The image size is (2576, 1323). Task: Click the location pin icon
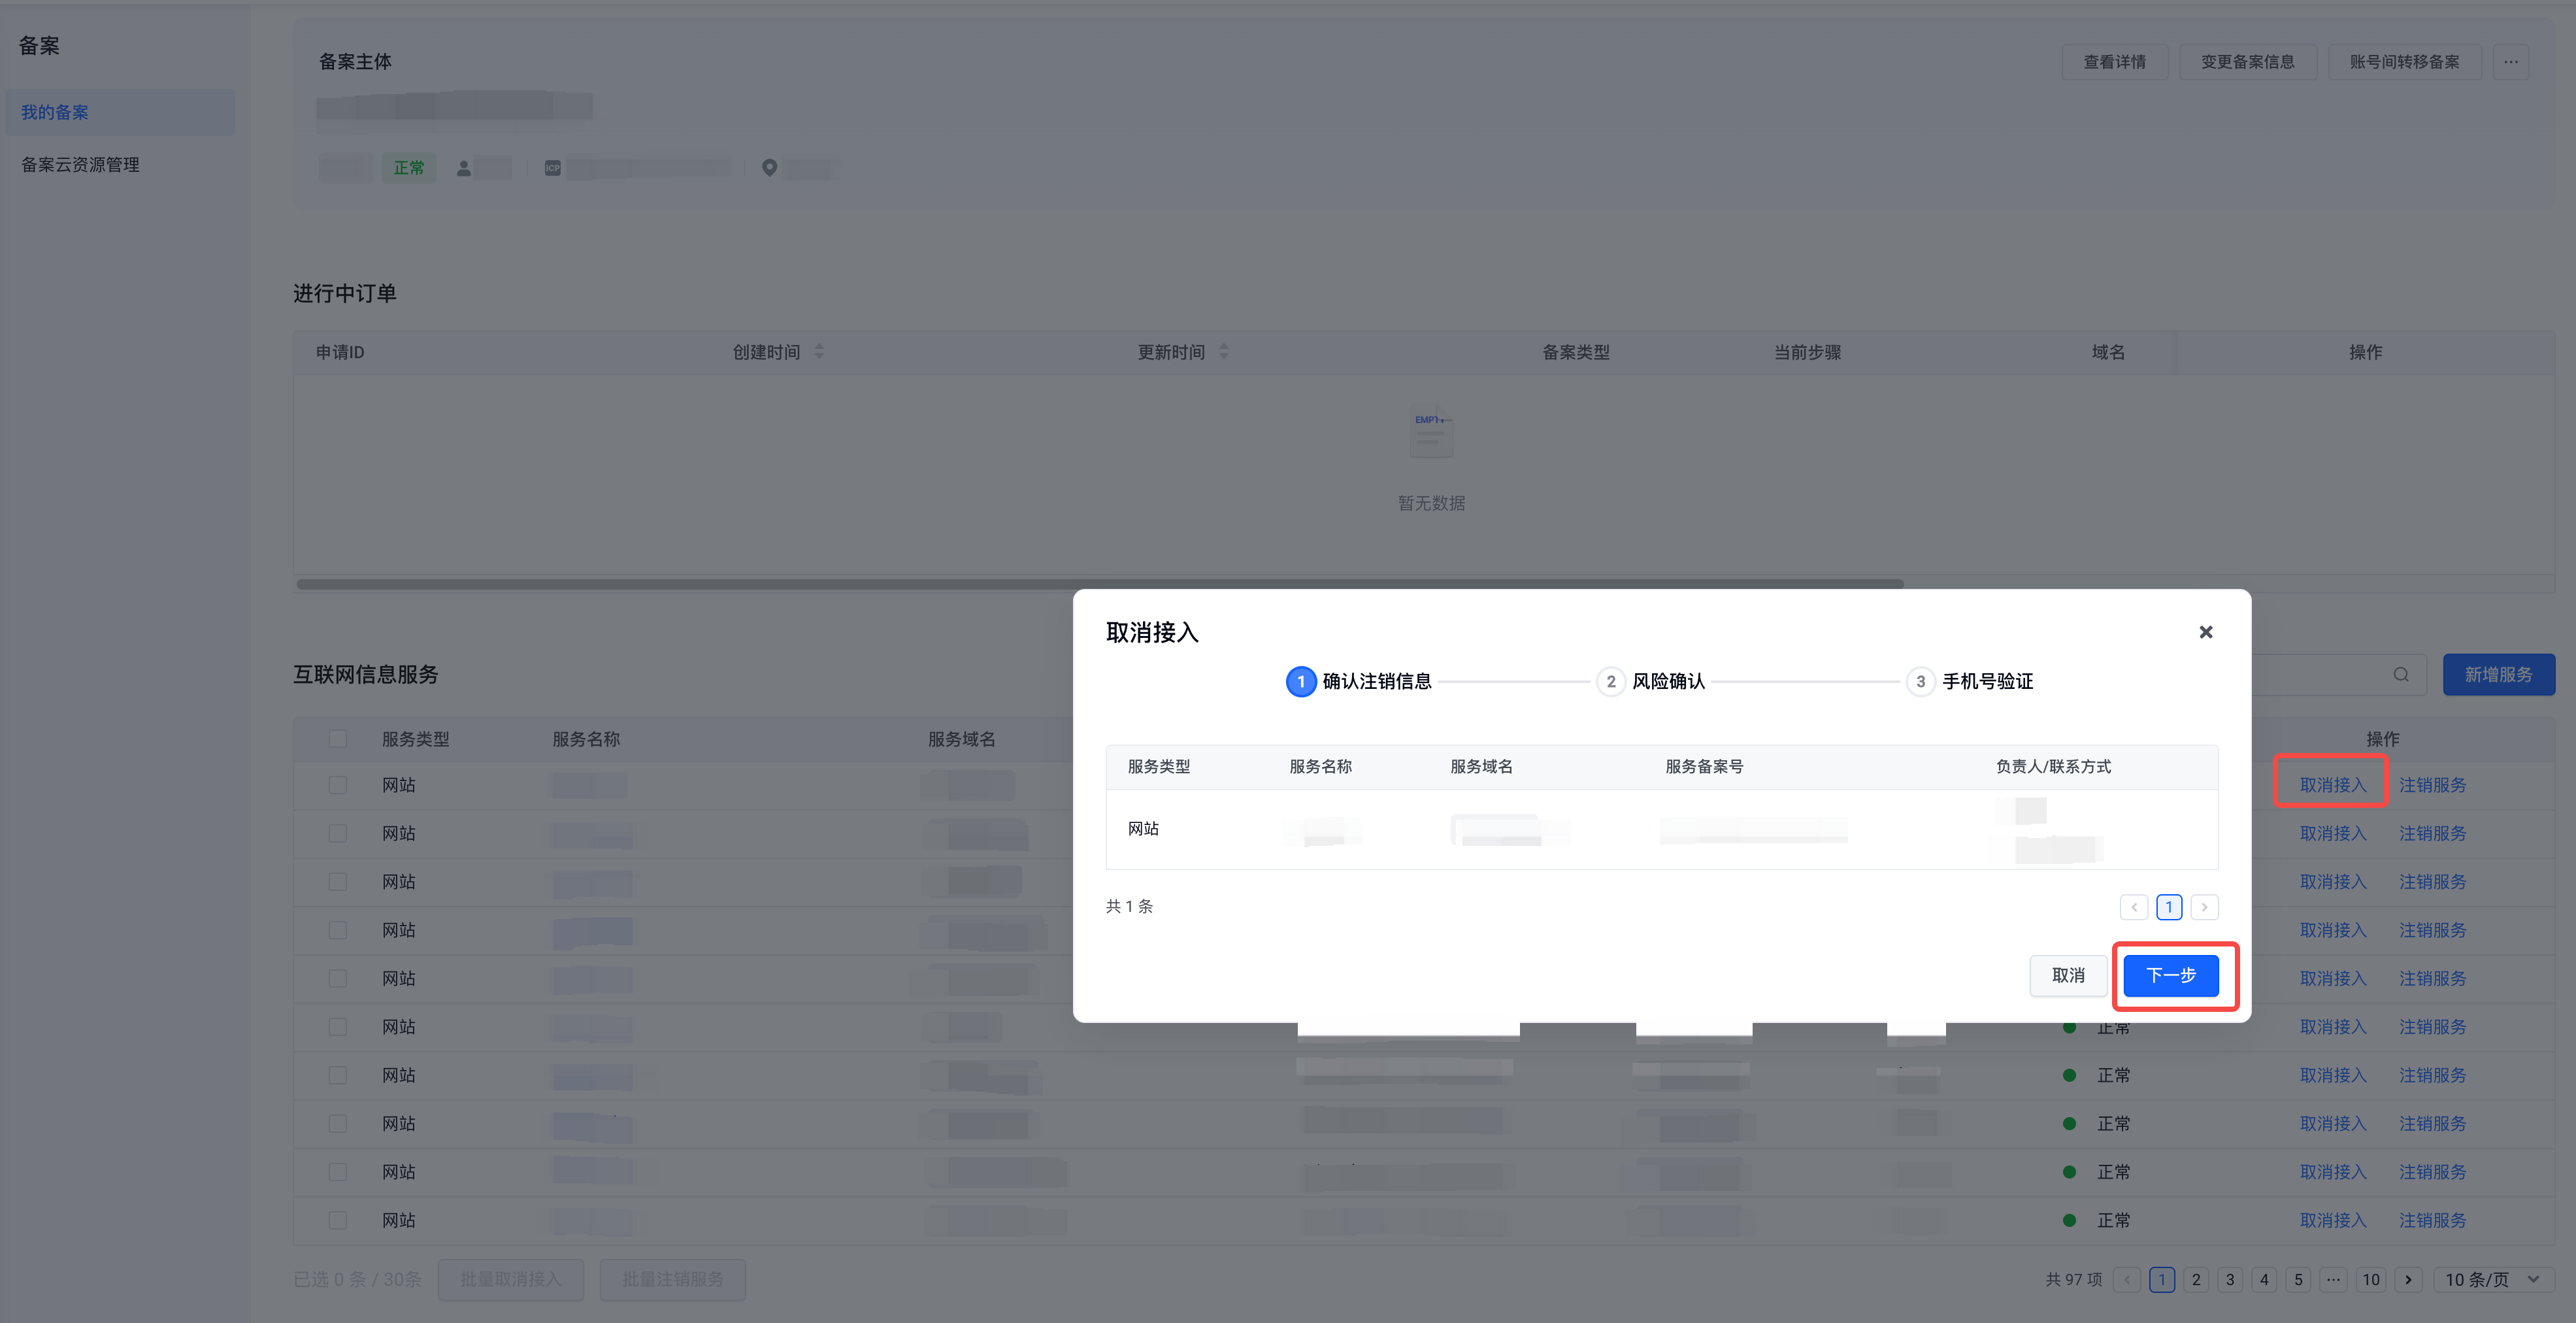pyautogui.click(x=769, y=168)
